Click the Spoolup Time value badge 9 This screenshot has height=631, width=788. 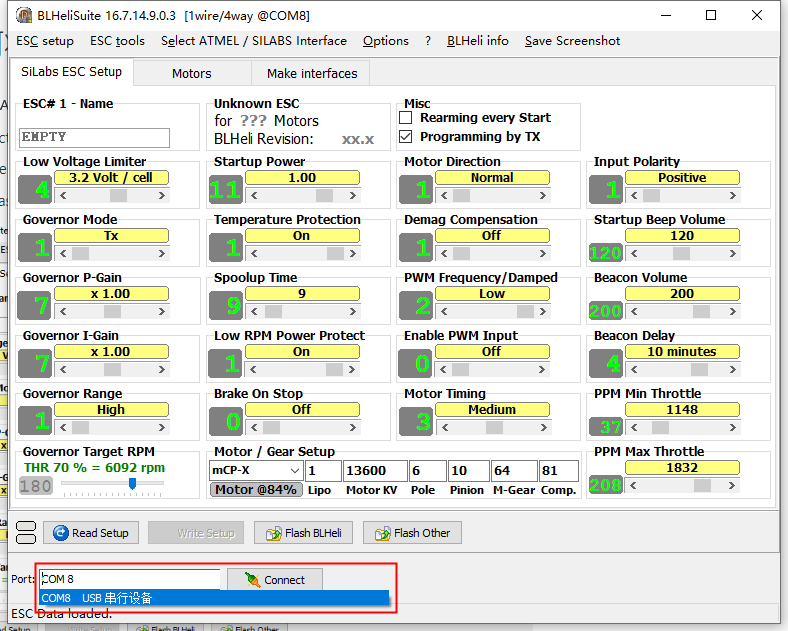[x=226, y=305]
